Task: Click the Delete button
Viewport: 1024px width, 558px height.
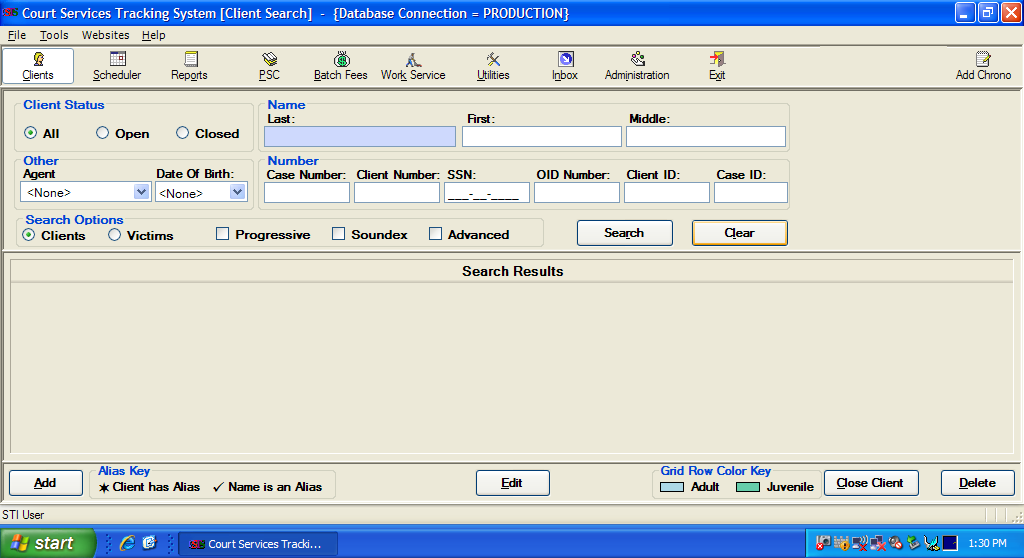Action: click(x=978, y=483)
